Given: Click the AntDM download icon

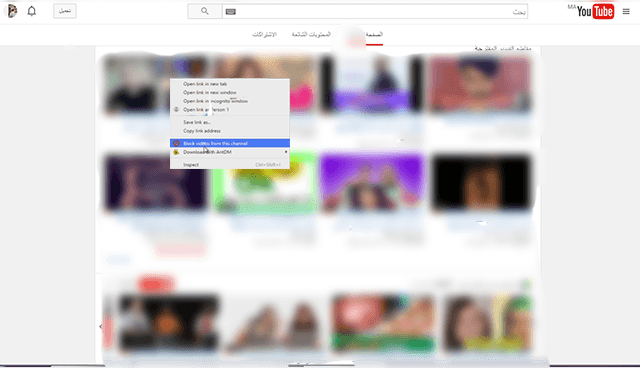Looking at the screenshot, I should 176,152.
